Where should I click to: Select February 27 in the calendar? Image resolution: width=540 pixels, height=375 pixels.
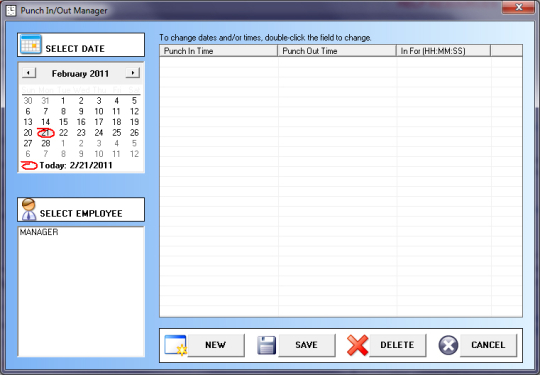point(28,143)
